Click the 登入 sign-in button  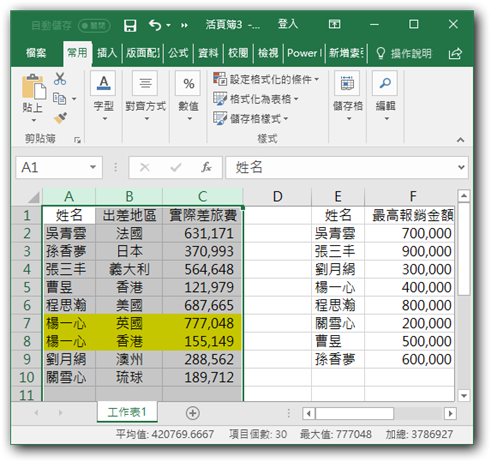288,24
